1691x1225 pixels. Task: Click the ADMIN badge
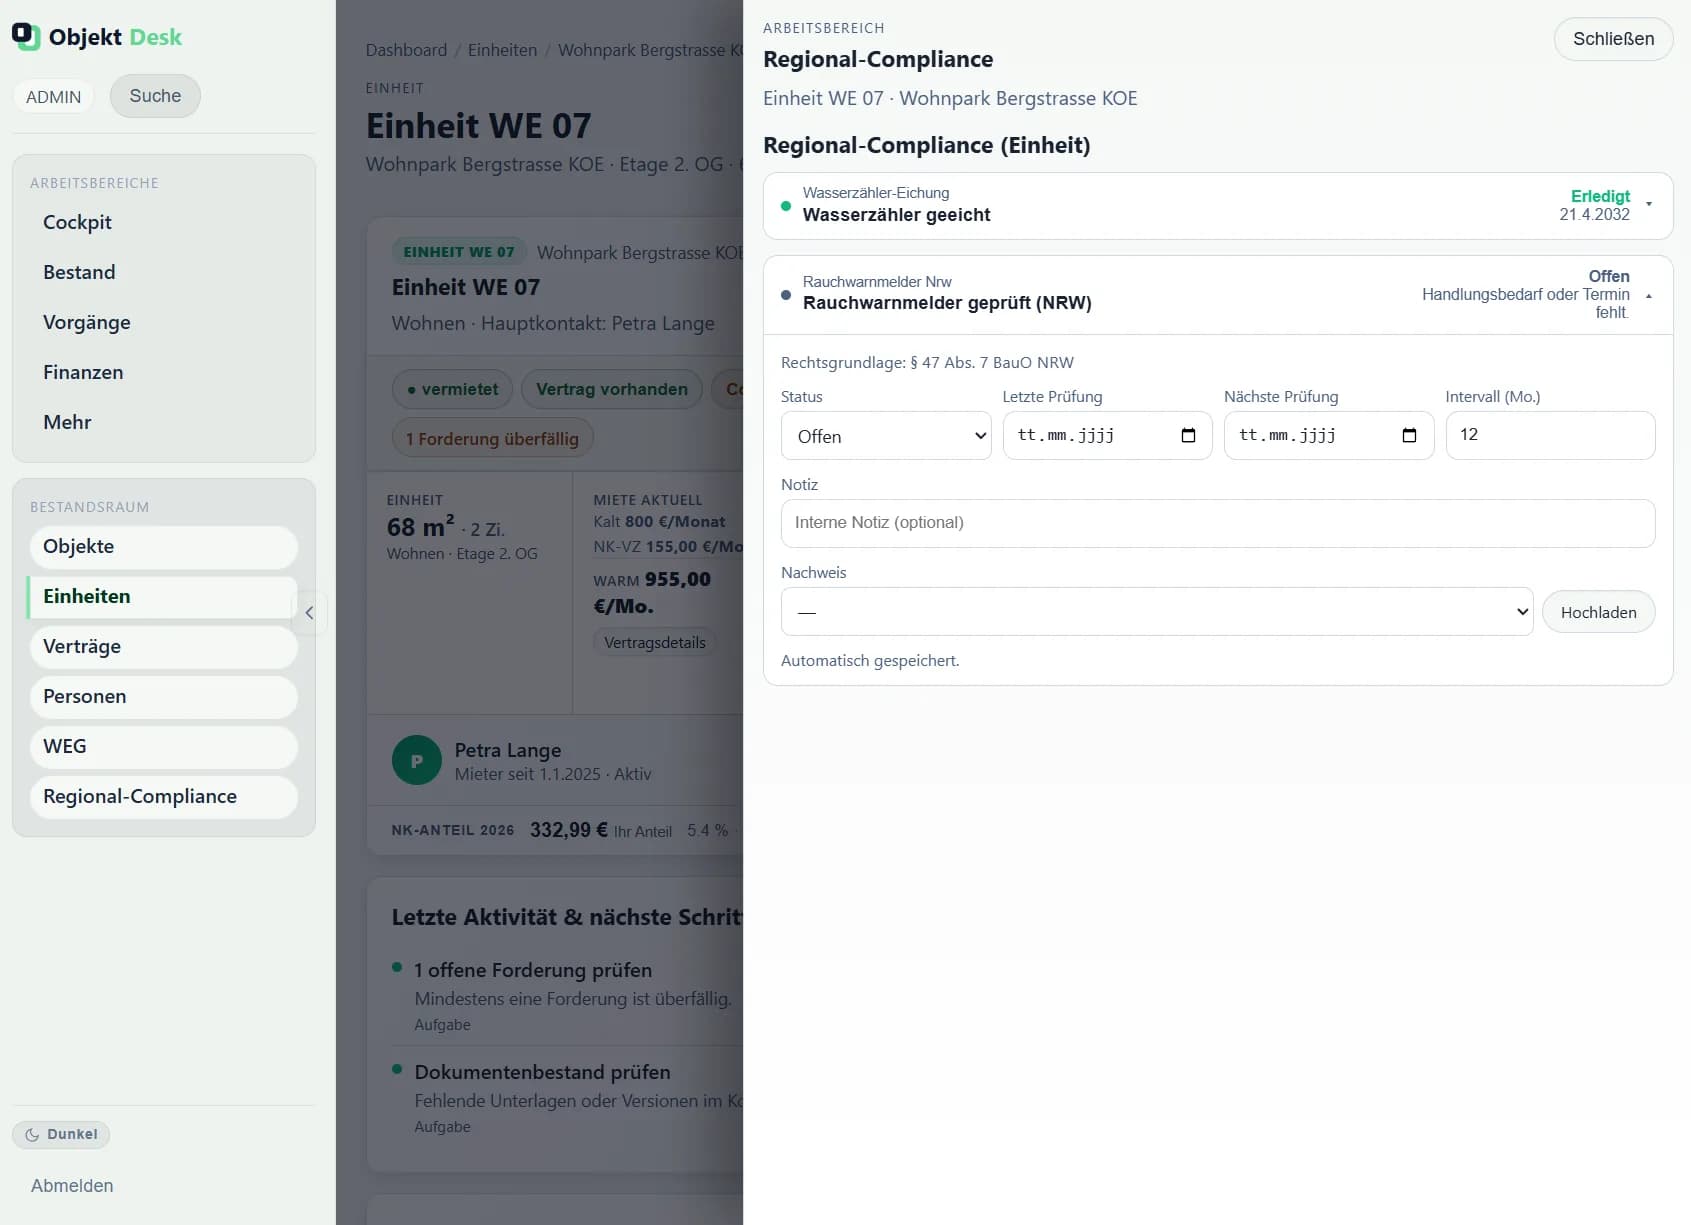pos(53,97)
